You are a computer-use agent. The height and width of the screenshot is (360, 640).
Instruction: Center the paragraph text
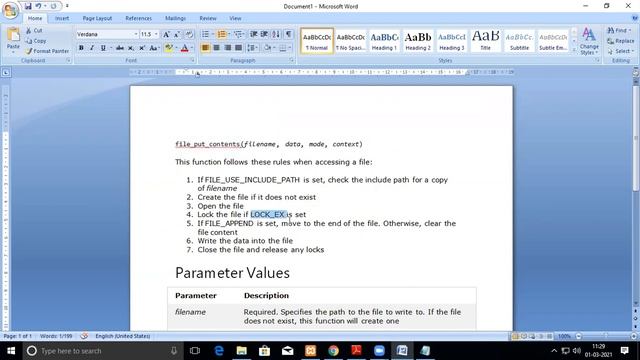216,48
